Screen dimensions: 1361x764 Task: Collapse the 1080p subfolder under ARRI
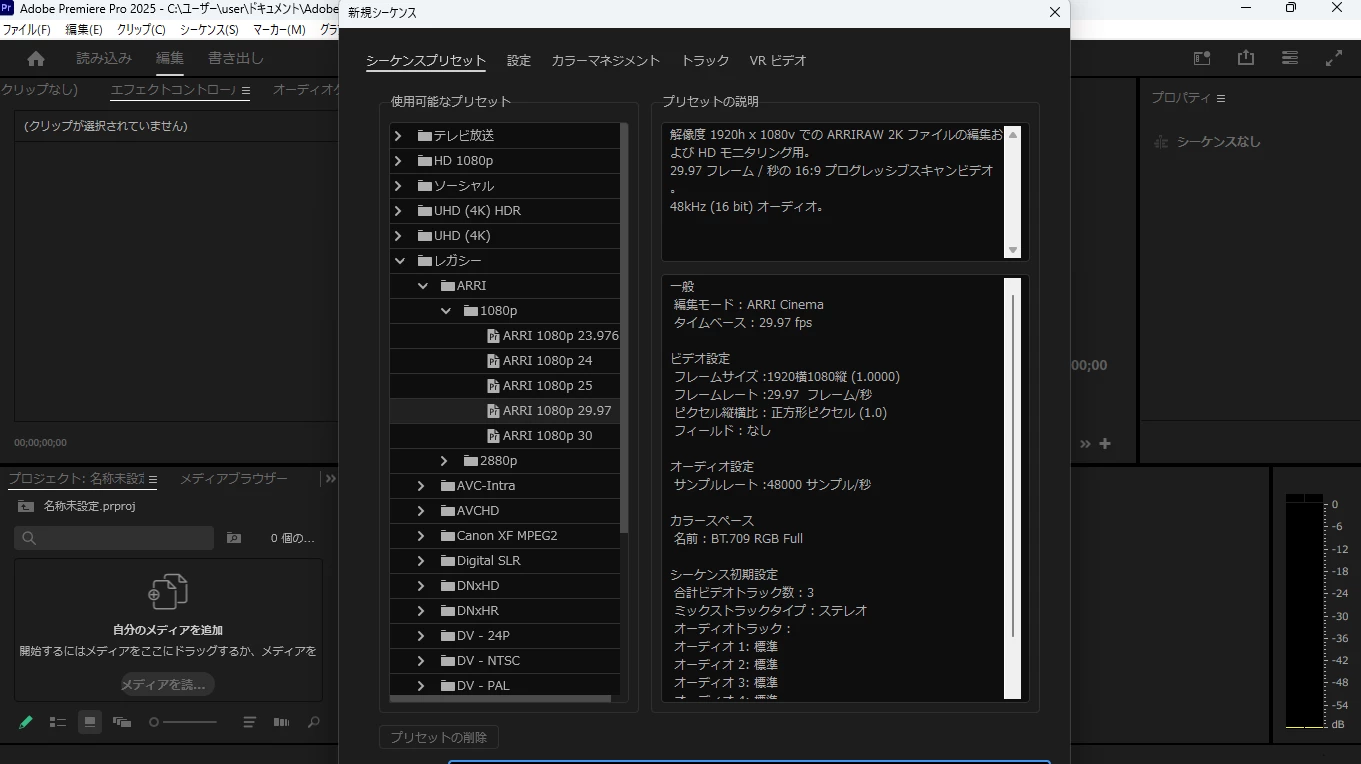pos(445,311)
